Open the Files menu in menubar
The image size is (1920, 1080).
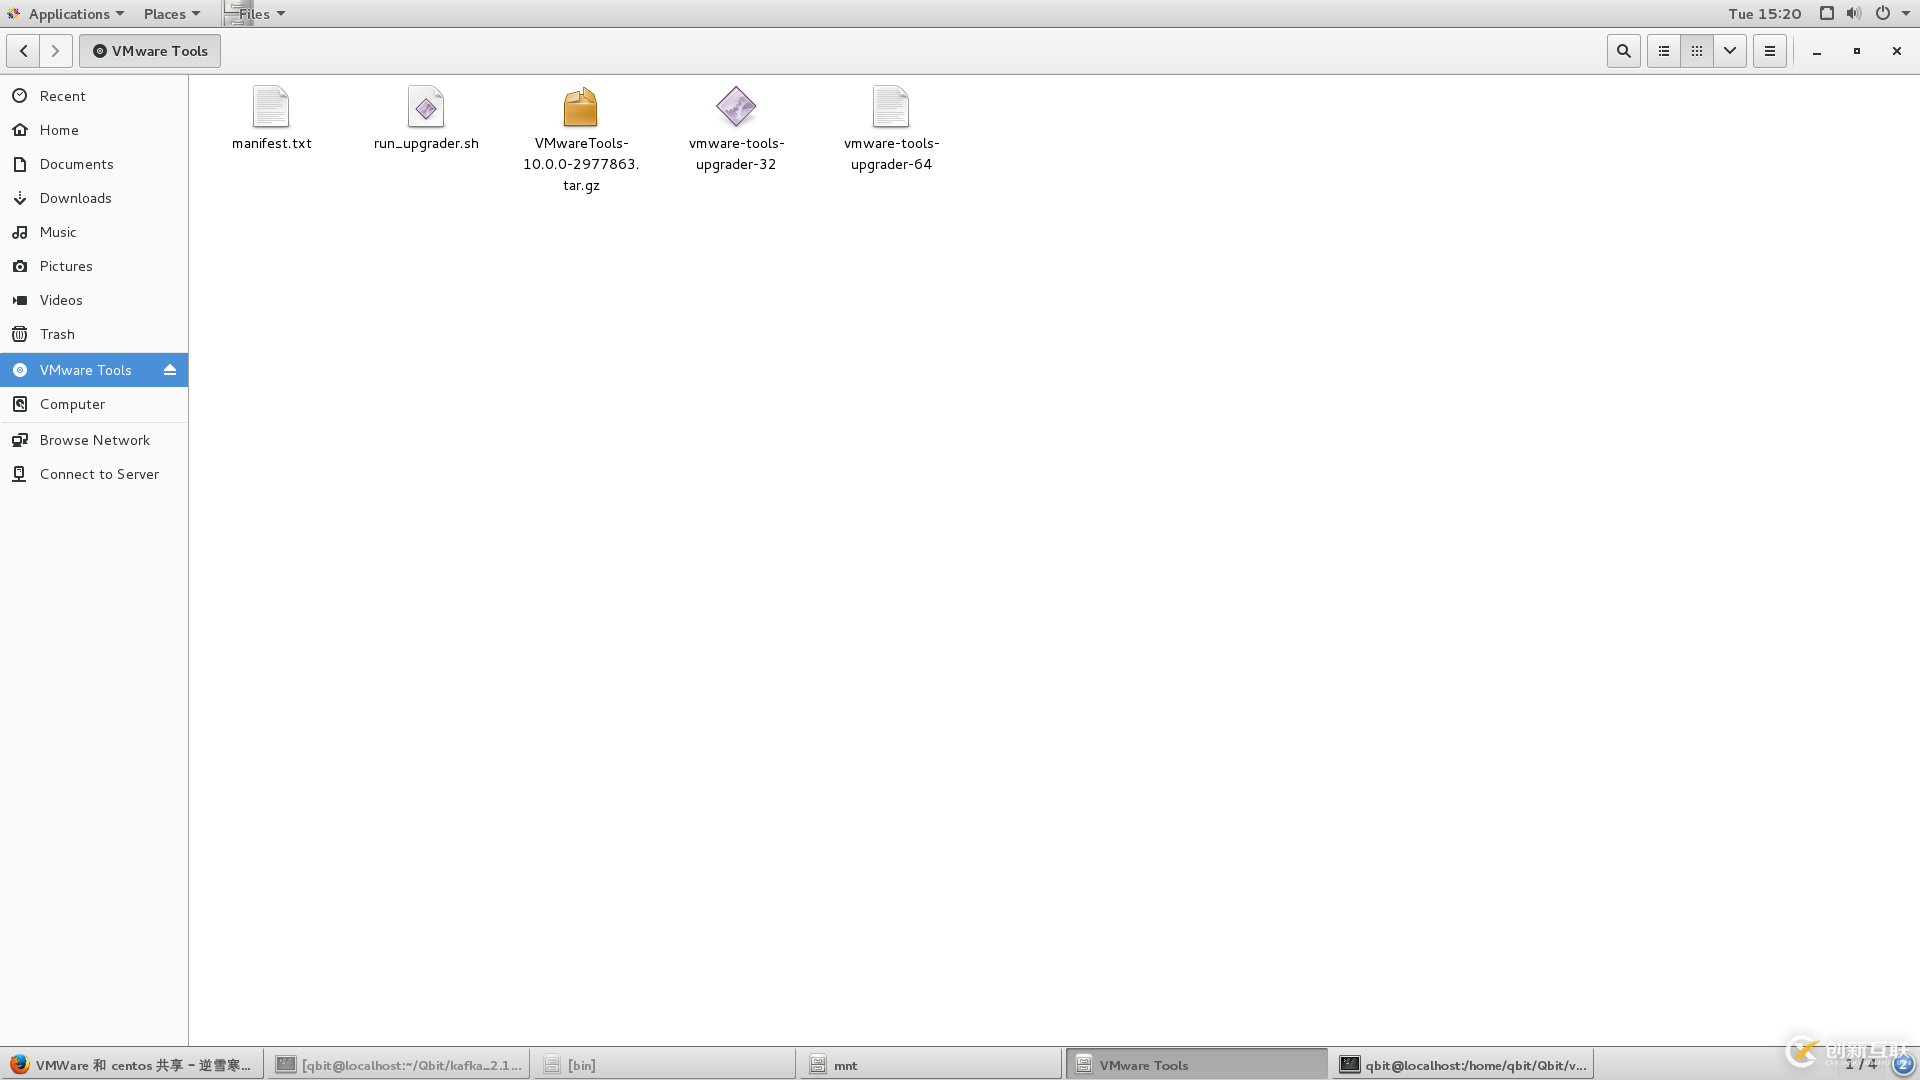pyautogui.click(x=258, y=13)
